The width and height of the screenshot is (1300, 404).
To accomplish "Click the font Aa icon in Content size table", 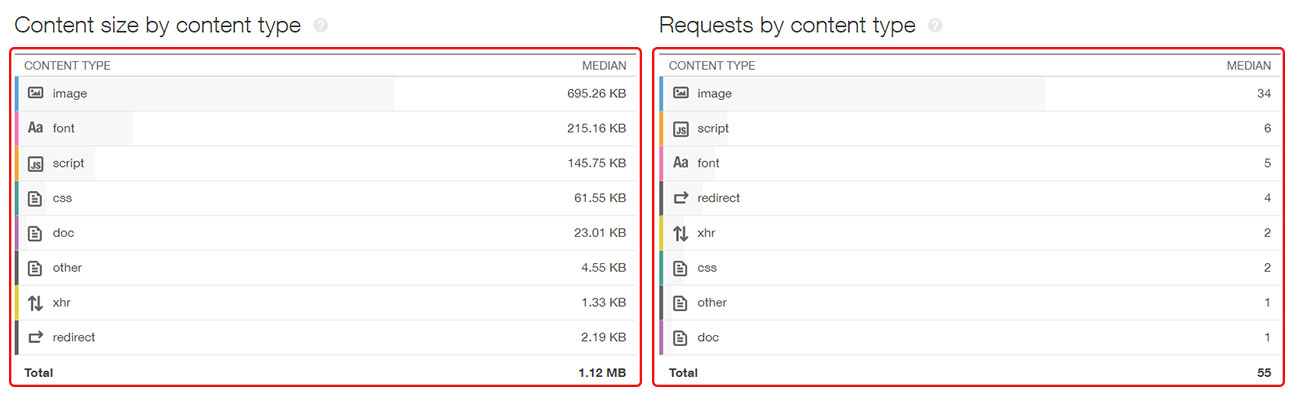I will (36, 128).
